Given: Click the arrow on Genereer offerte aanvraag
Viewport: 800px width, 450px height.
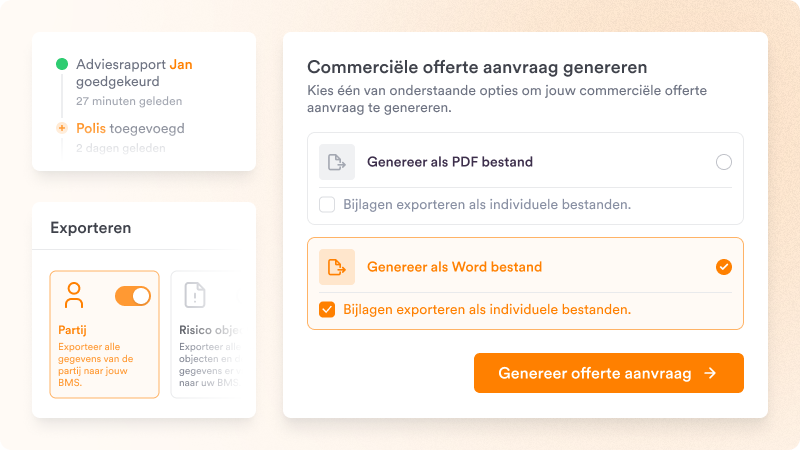Looking at the screenshot, I should pos(710,373).
